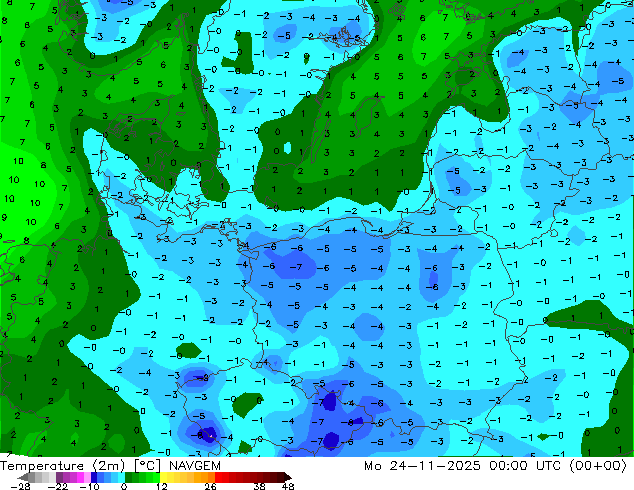Pick the bright red legend swatch at 26

click(218, 477)
